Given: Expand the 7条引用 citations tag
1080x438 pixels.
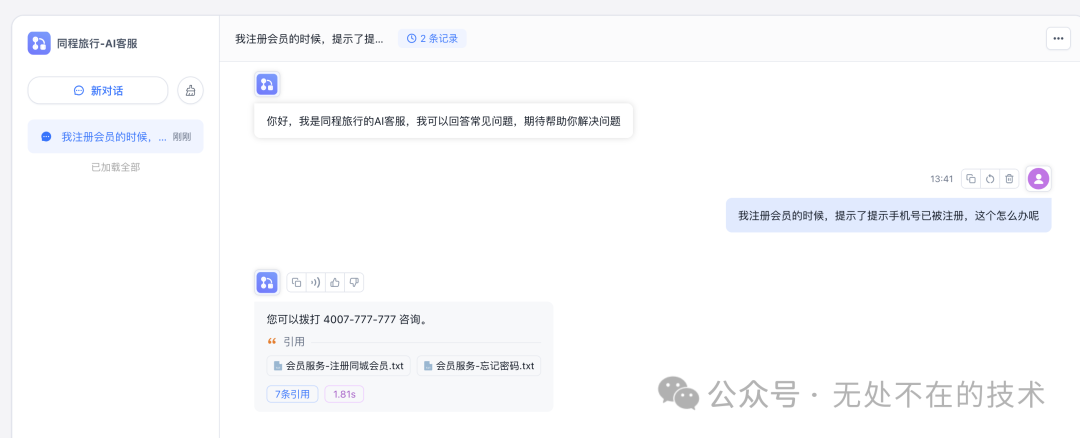Looking at the screenshot, I should tap(292, 395).
